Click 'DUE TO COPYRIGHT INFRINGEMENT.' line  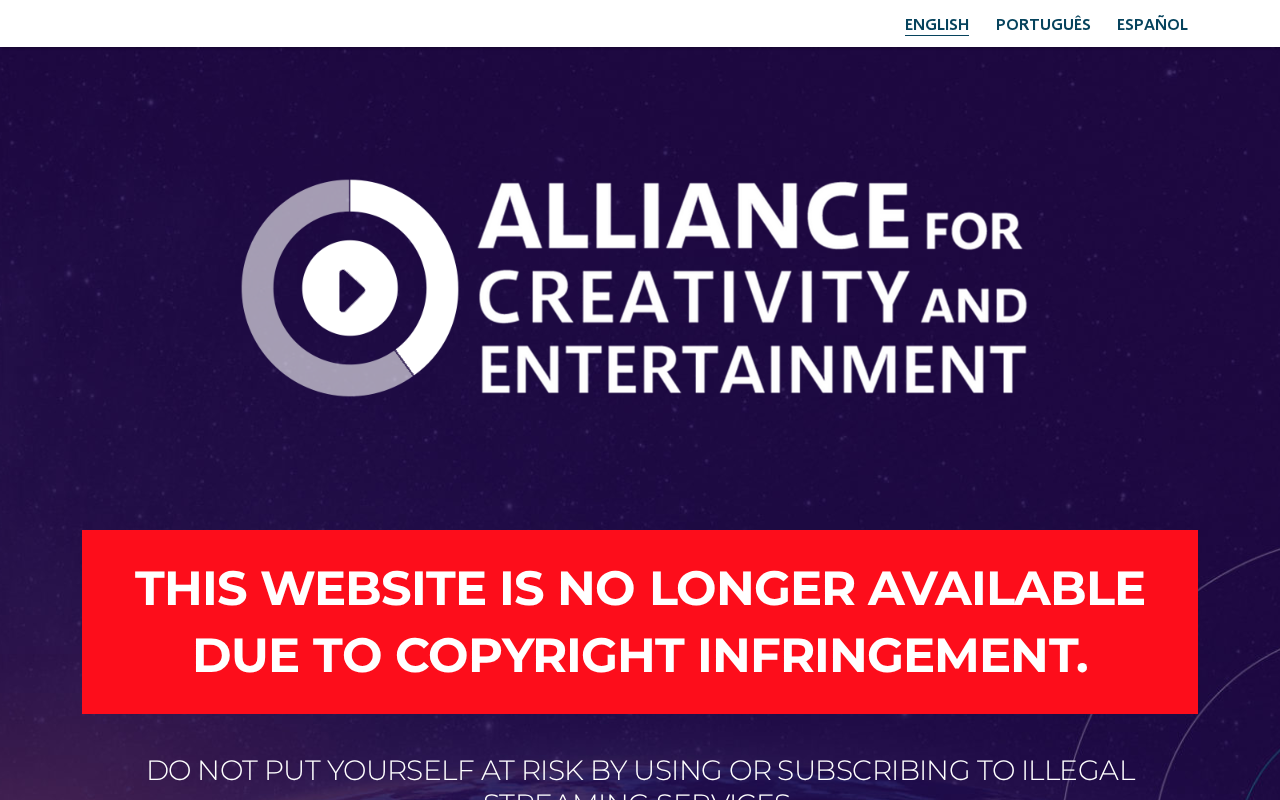coord(640,656)
